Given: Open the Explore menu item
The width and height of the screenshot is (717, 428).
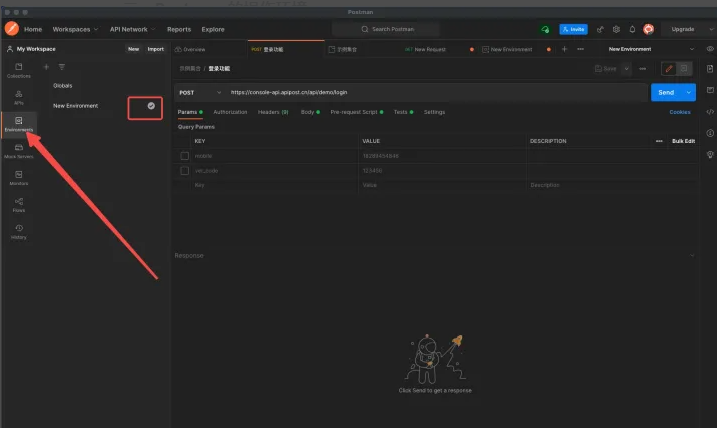Looking at the screenshot, I should tap(213, 29).
